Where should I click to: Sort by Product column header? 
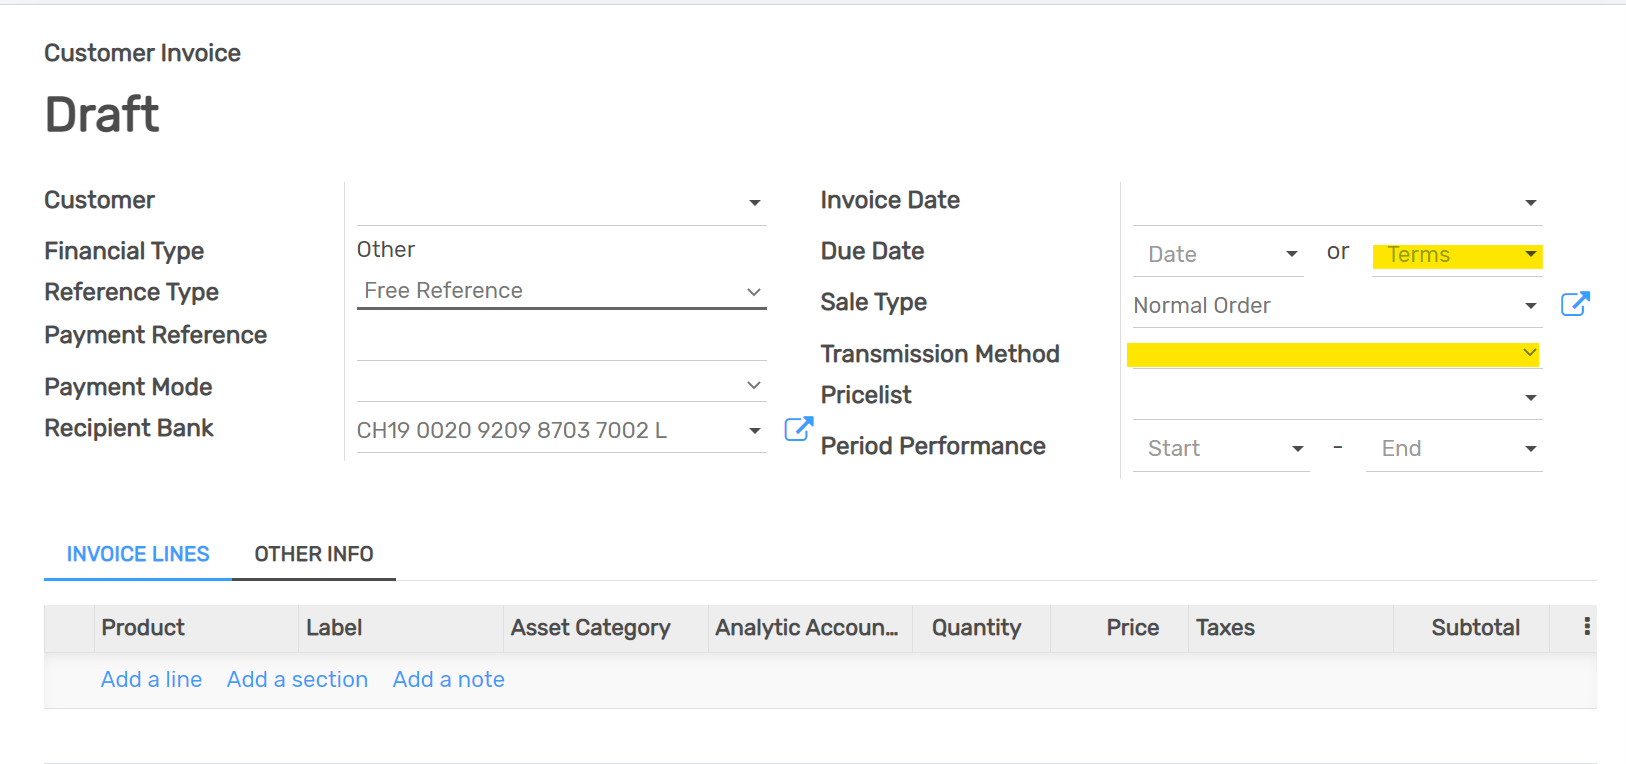(x=196, y=628)
